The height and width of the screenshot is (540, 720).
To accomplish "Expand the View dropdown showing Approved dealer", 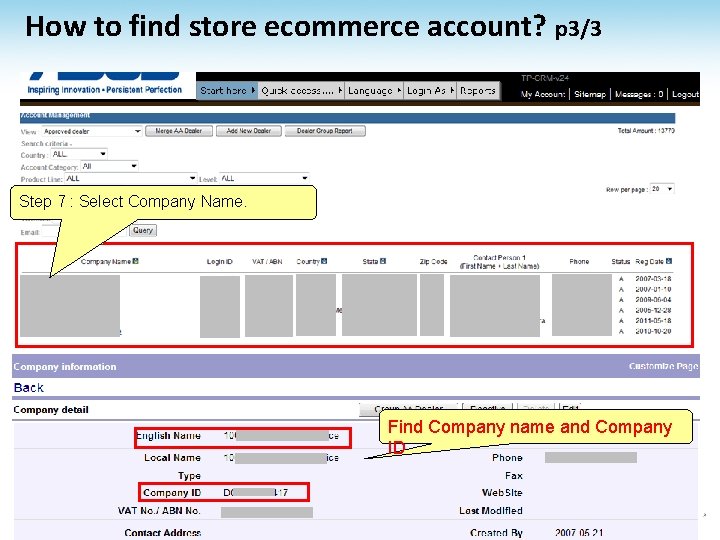I will tap(92, 131).
